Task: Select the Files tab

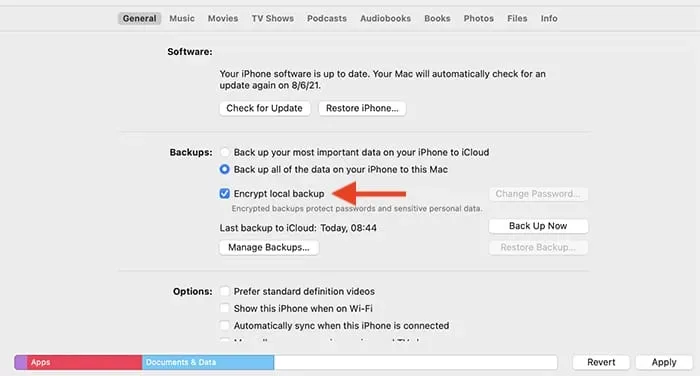Action: click(x=517, y=18)
